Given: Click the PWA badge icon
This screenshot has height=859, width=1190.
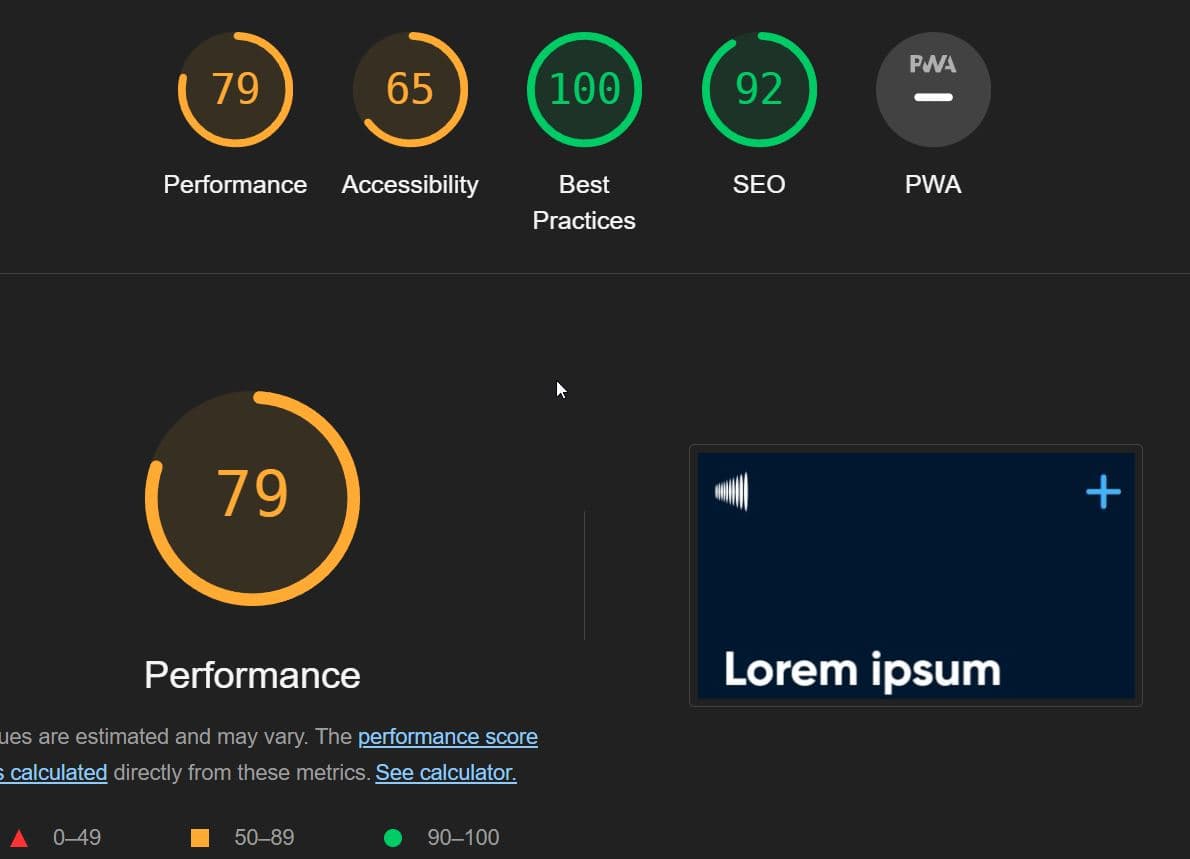Looking at the screenshot, I should tap(932, 88).
